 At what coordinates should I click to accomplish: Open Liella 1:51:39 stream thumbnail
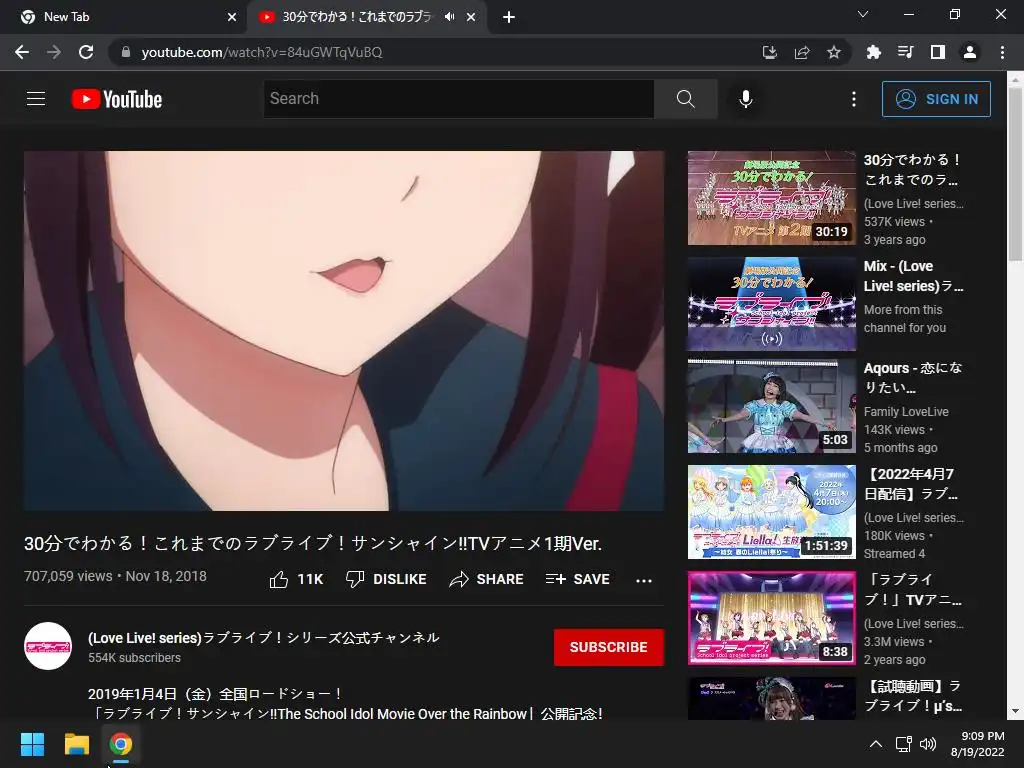tap(771, 512)
